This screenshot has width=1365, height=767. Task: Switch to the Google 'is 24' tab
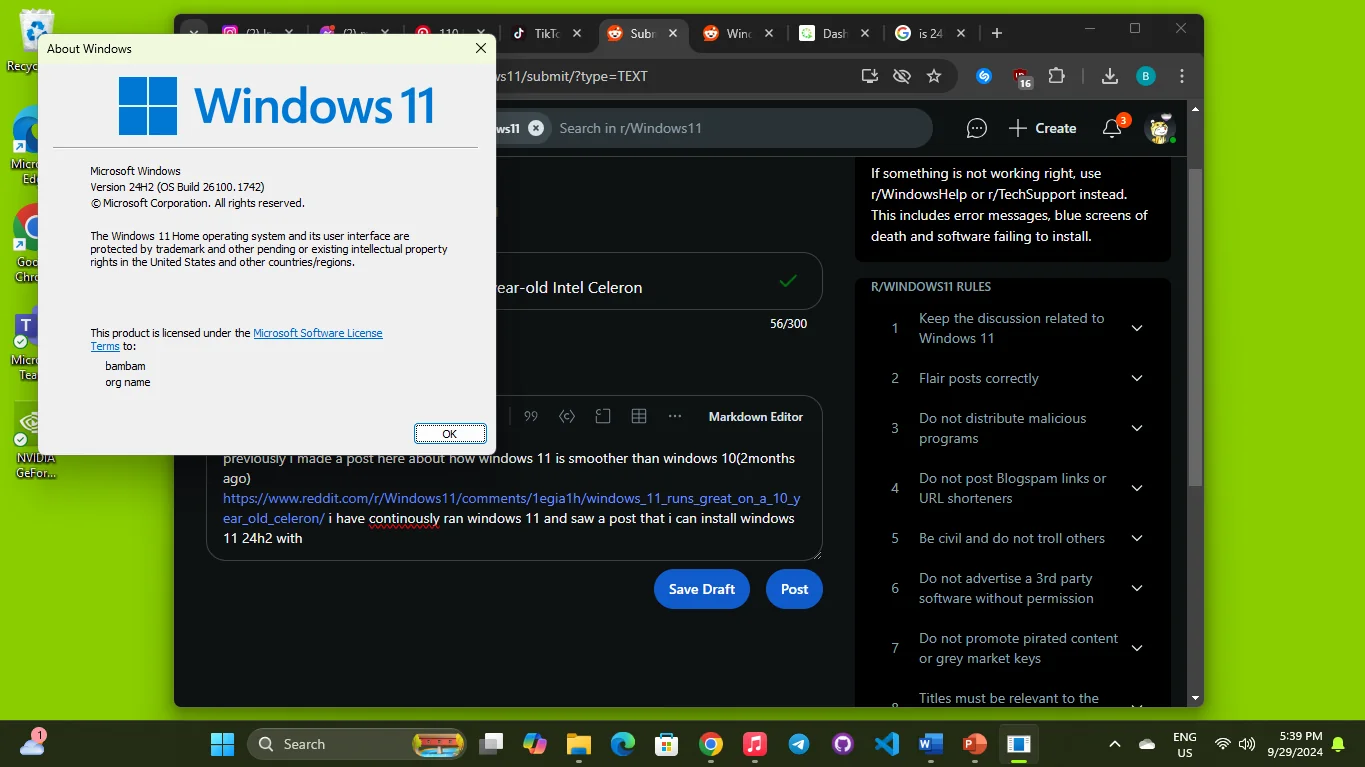pos(930,33)
